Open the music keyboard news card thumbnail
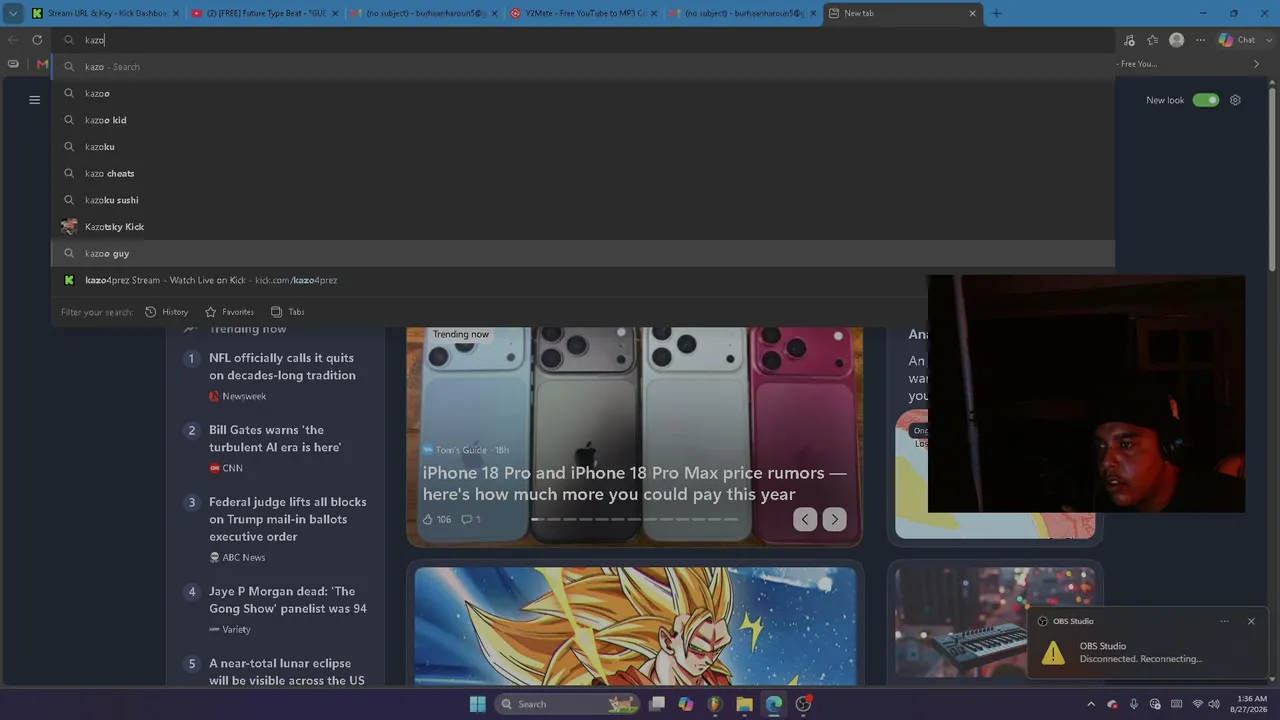 995,622
